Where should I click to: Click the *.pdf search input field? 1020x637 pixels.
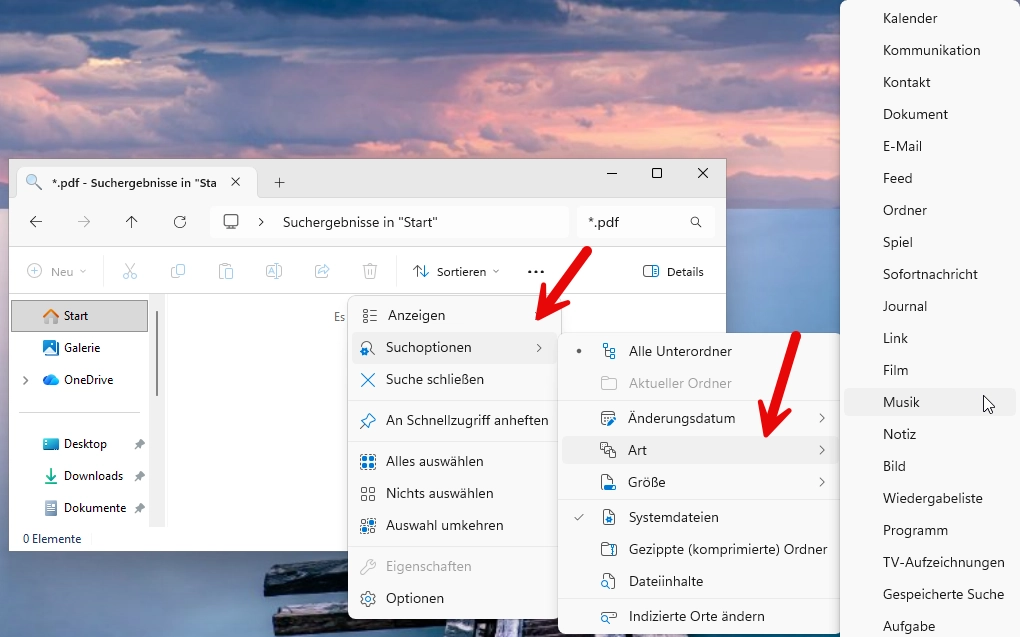pyautogui.click(x=630, y=222)
